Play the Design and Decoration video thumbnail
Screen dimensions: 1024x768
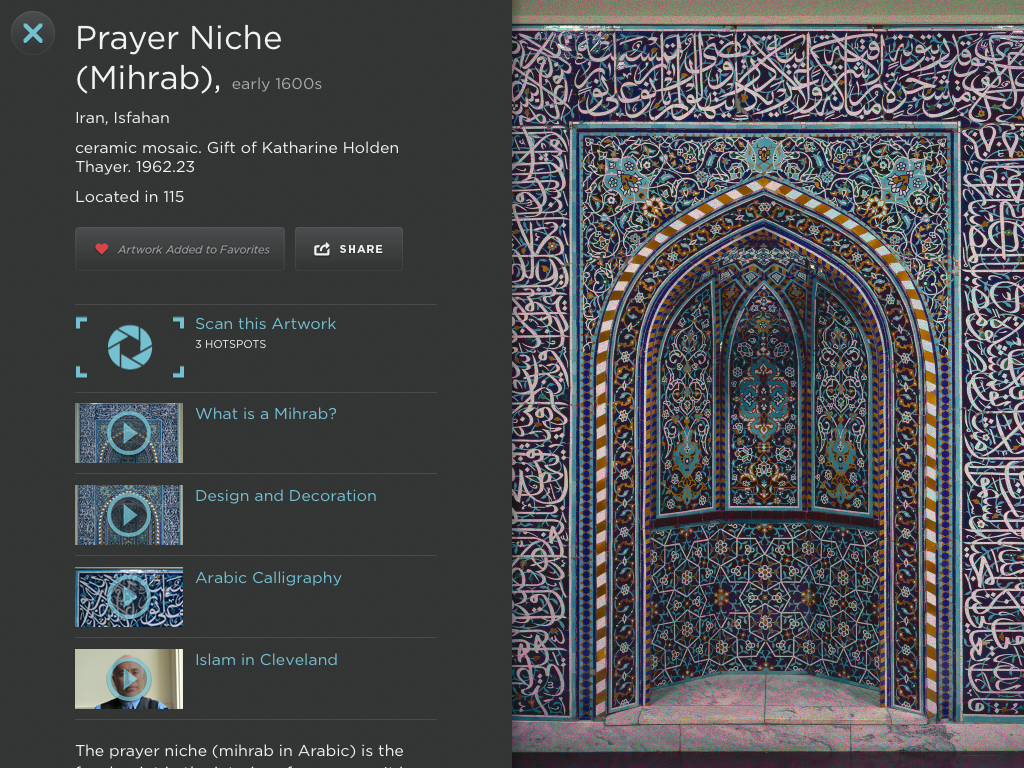[129, 515]
